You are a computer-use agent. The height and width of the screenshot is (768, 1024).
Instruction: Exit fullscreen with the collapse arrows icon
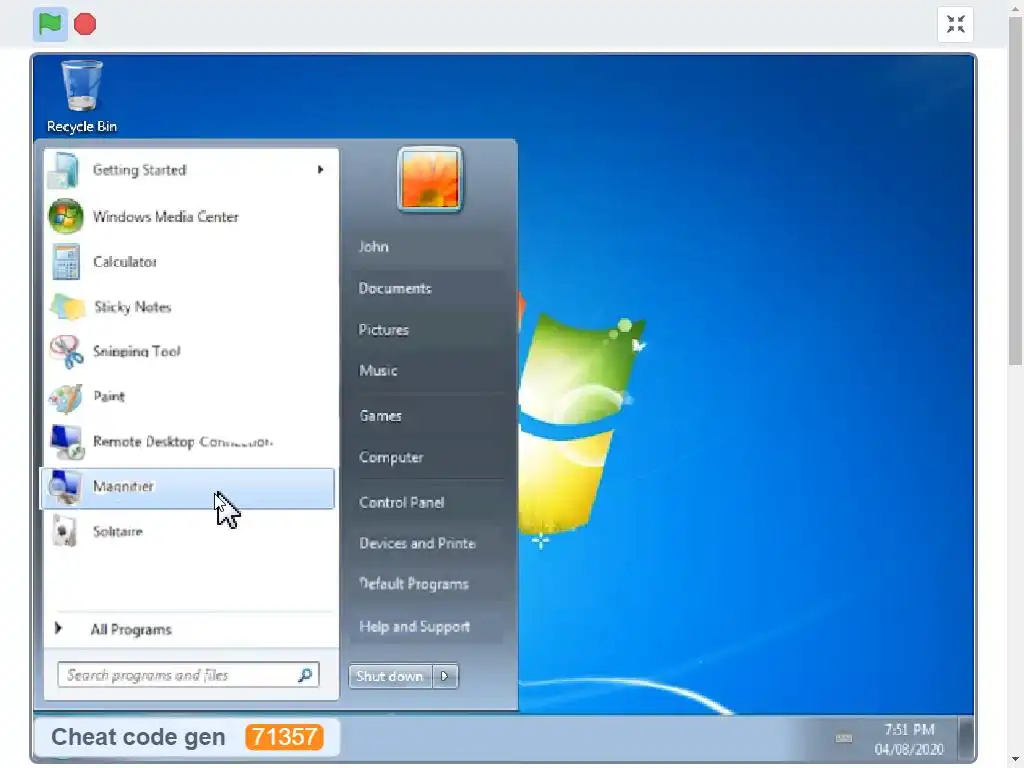[x=955, y=24]
